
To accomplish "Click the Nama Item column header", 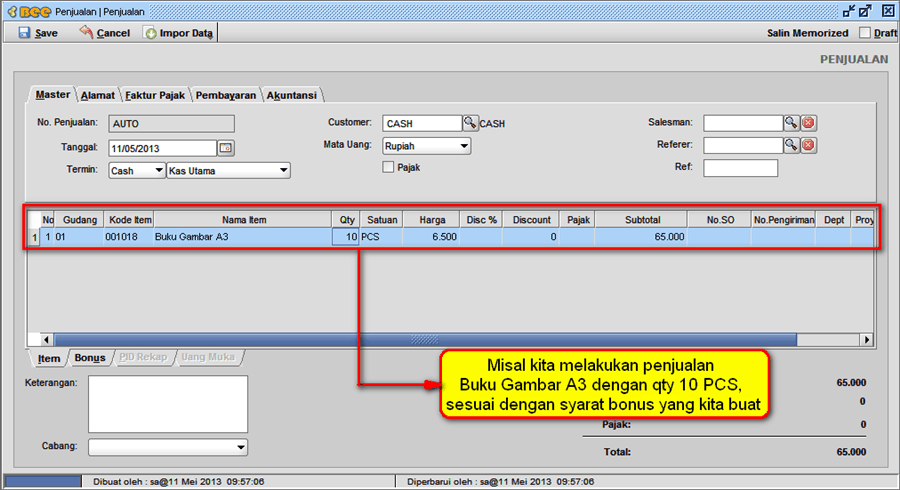I will coord(243,220).
